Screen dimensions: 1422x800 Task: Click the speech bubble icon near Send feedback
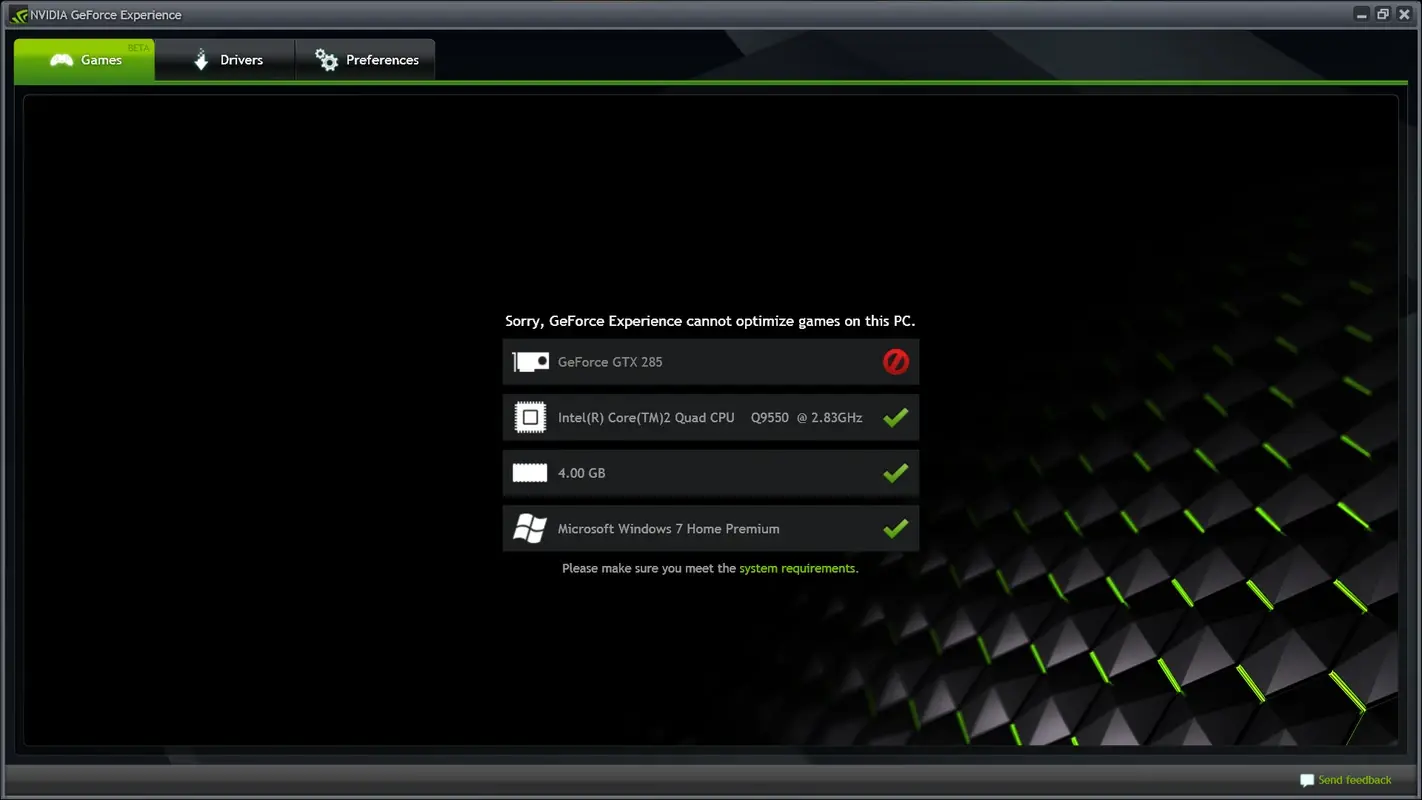1307,780
